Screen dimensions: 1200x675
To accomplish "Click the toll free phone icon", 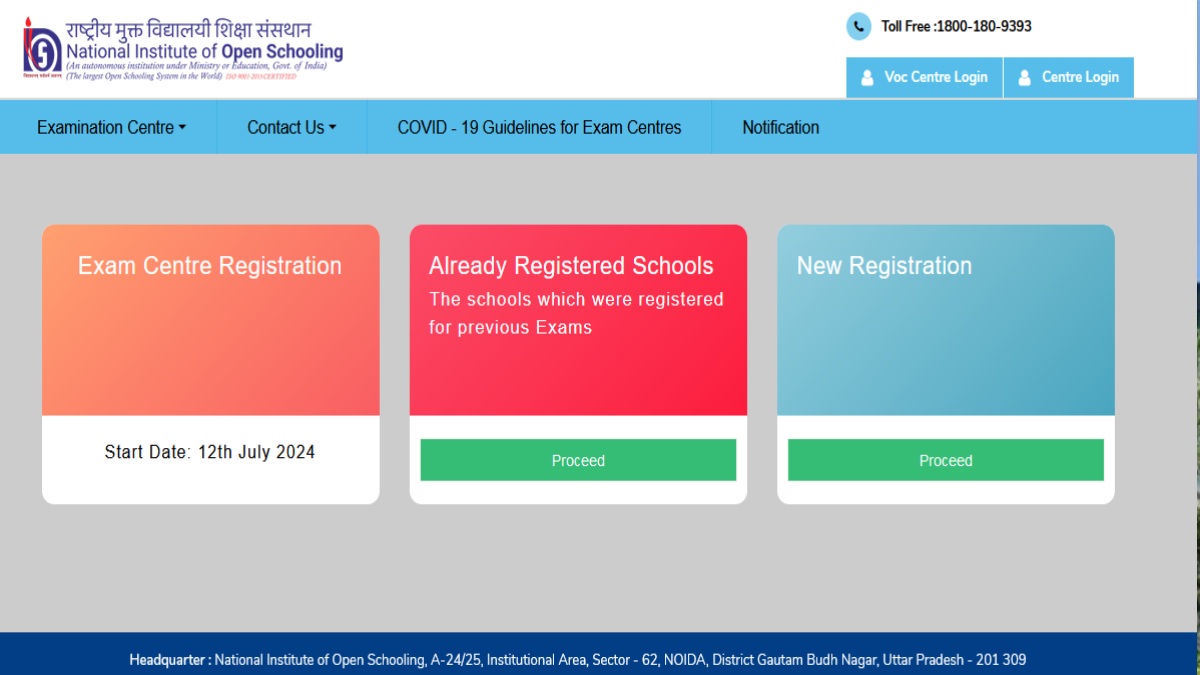I will pos(858,27).
